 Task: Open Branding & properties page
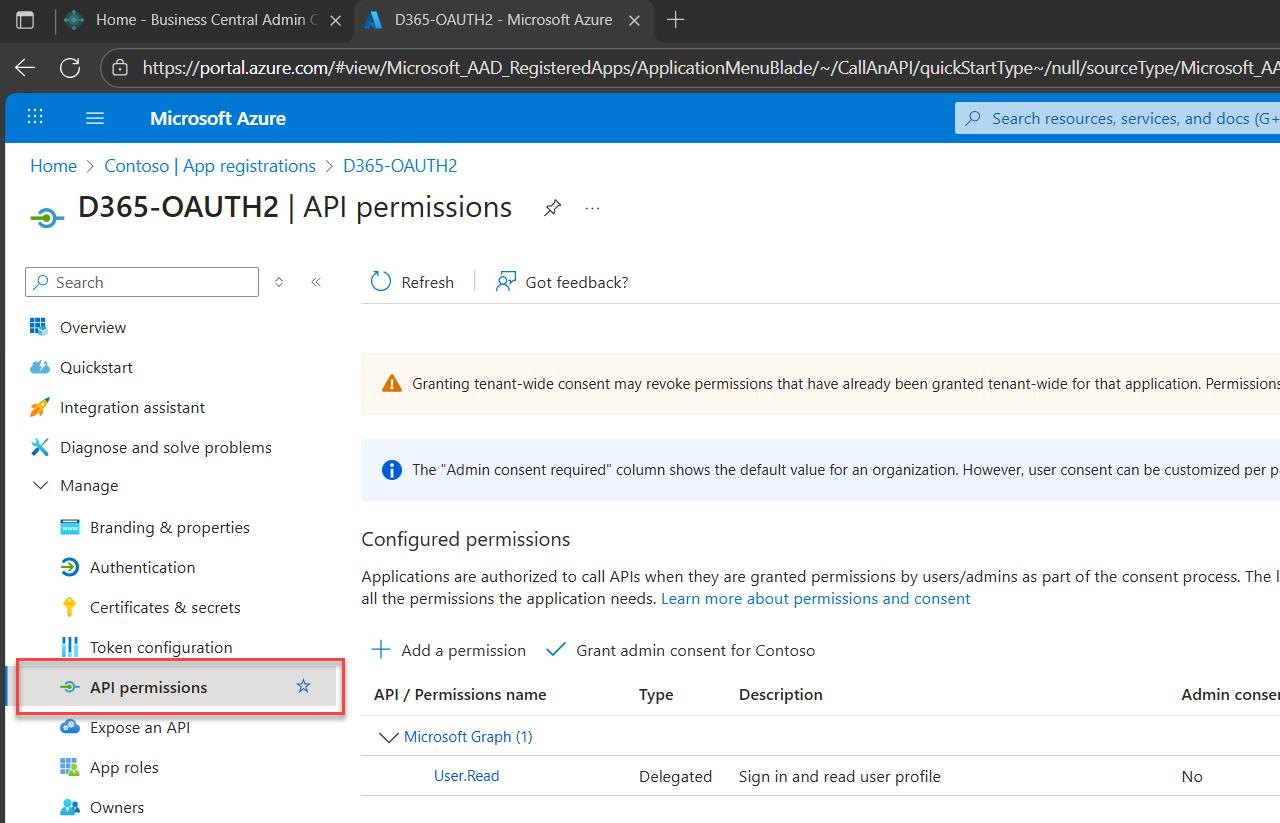pyautogui.click(x=170, y=527)
